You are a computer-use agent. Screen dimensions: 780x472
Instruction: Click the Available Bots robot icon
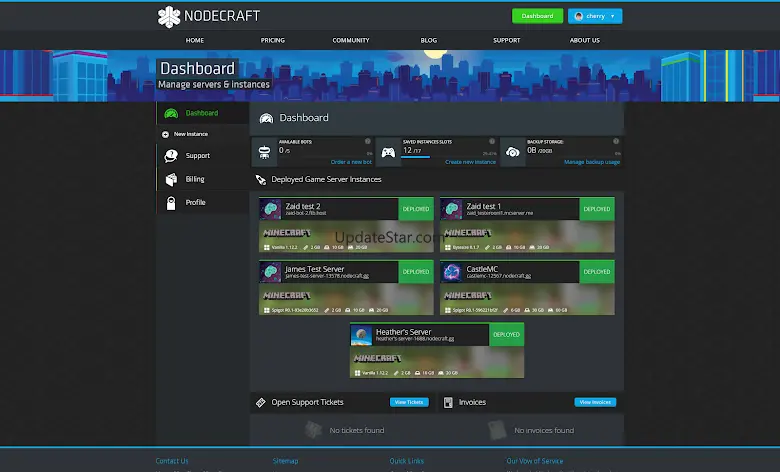click(264, 152)
